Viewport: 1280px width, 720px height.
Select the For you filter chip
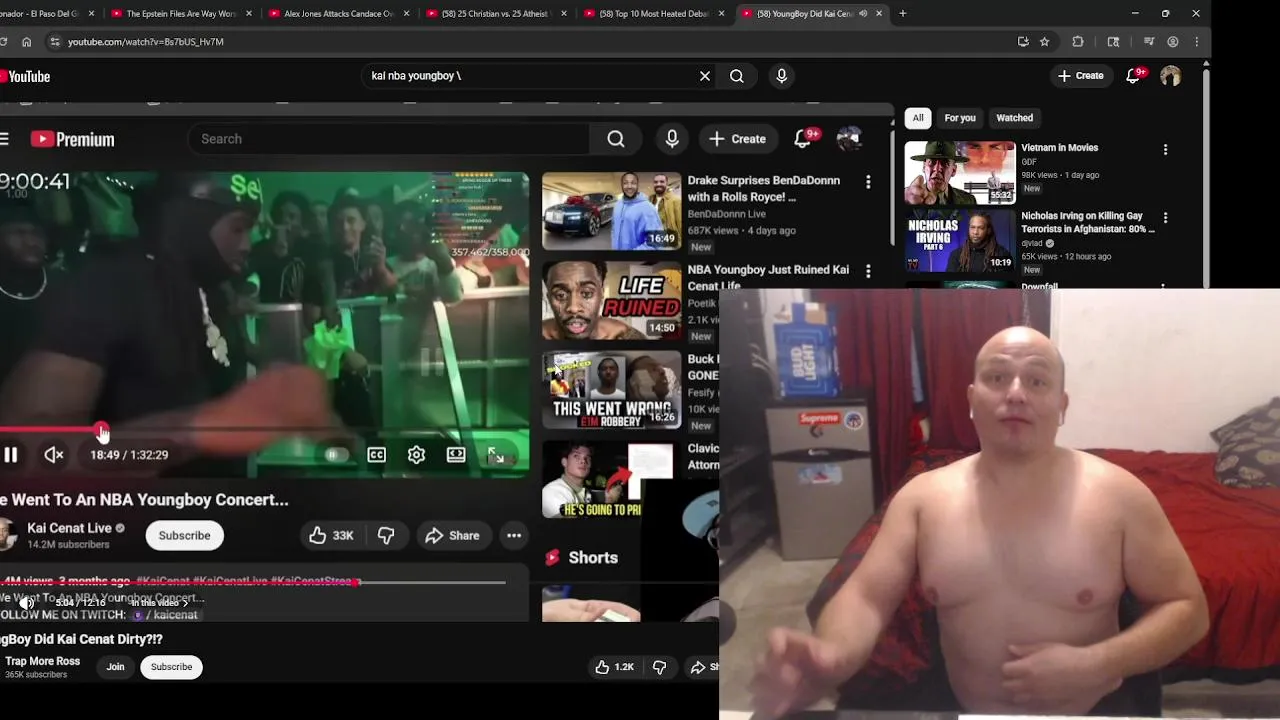[960, 118]
